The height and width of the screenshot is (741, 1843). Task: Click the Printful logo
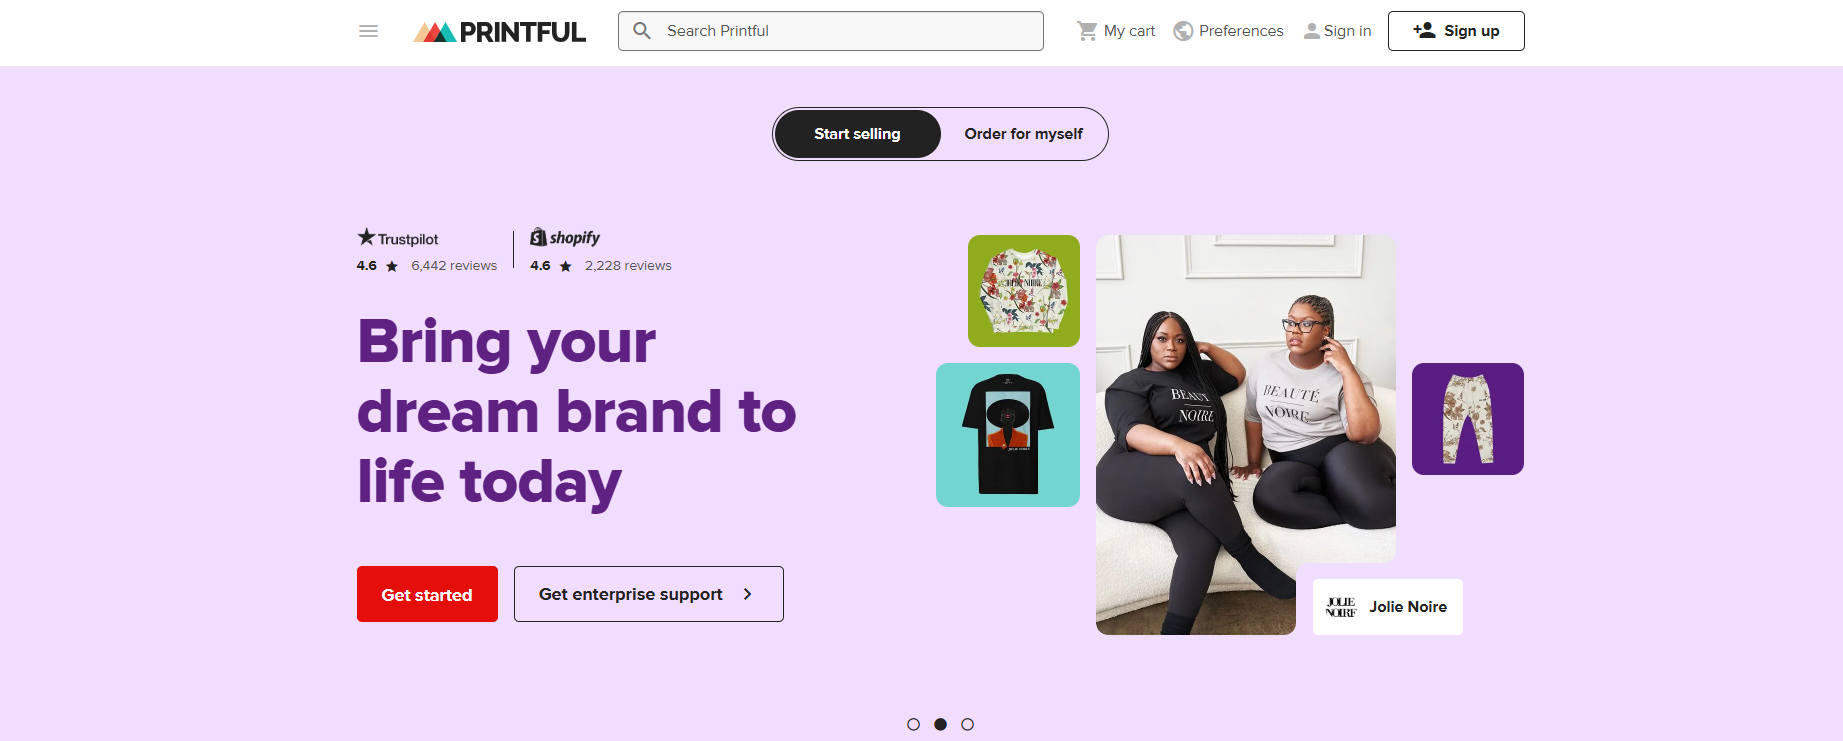(500, 32)
